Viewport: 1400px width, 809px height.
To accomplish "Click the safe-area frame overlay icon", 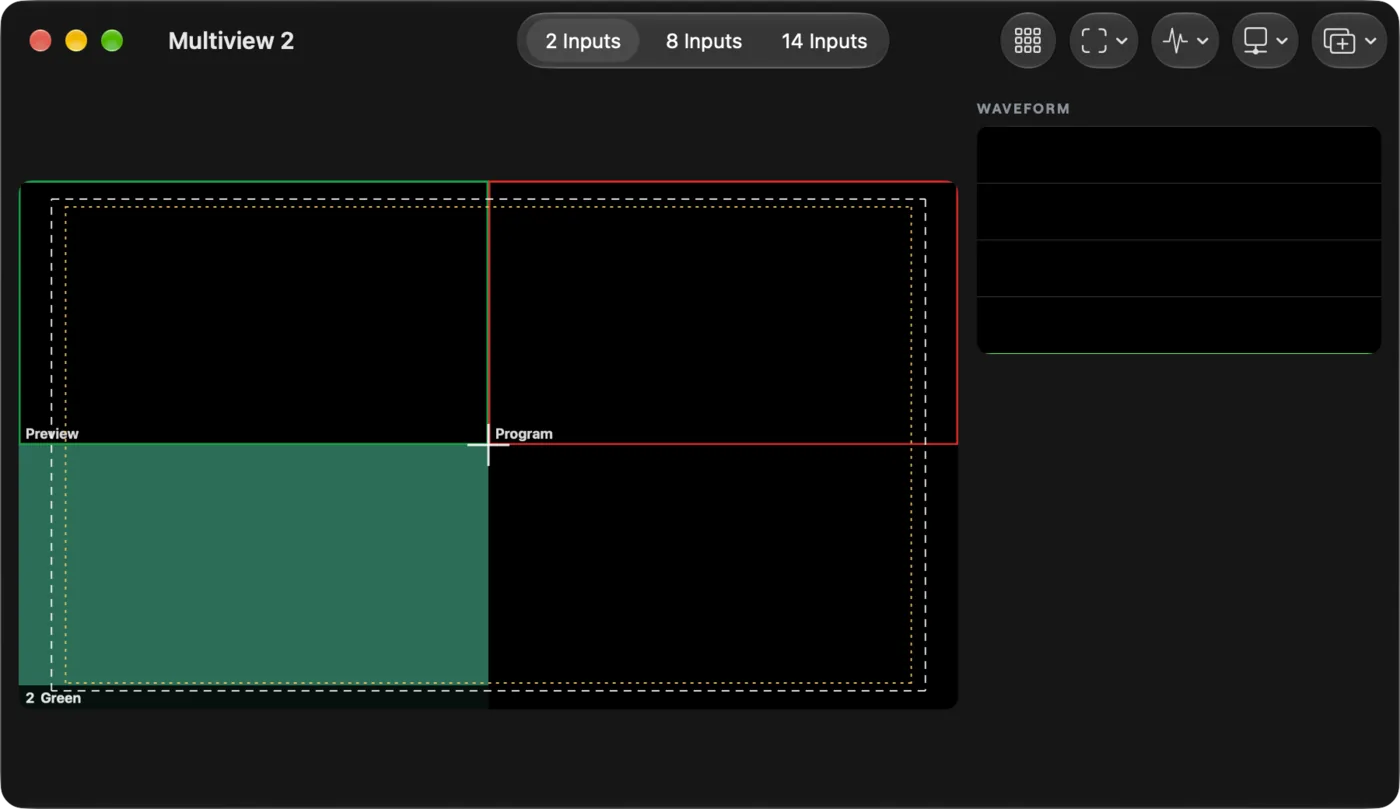I will 1094,41.
